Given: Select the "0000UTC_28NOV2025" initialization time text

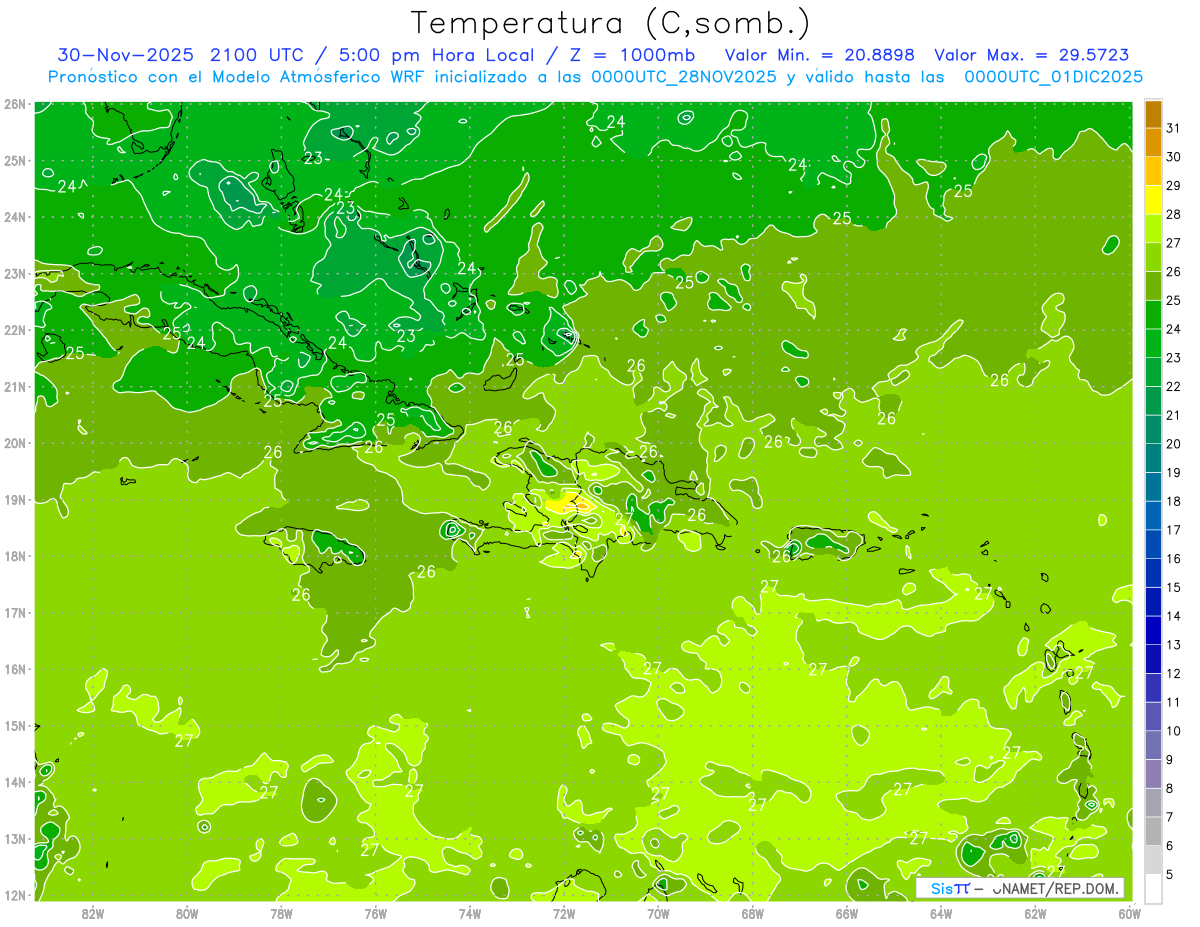Looking at the screenshot, I should point(683,77).
